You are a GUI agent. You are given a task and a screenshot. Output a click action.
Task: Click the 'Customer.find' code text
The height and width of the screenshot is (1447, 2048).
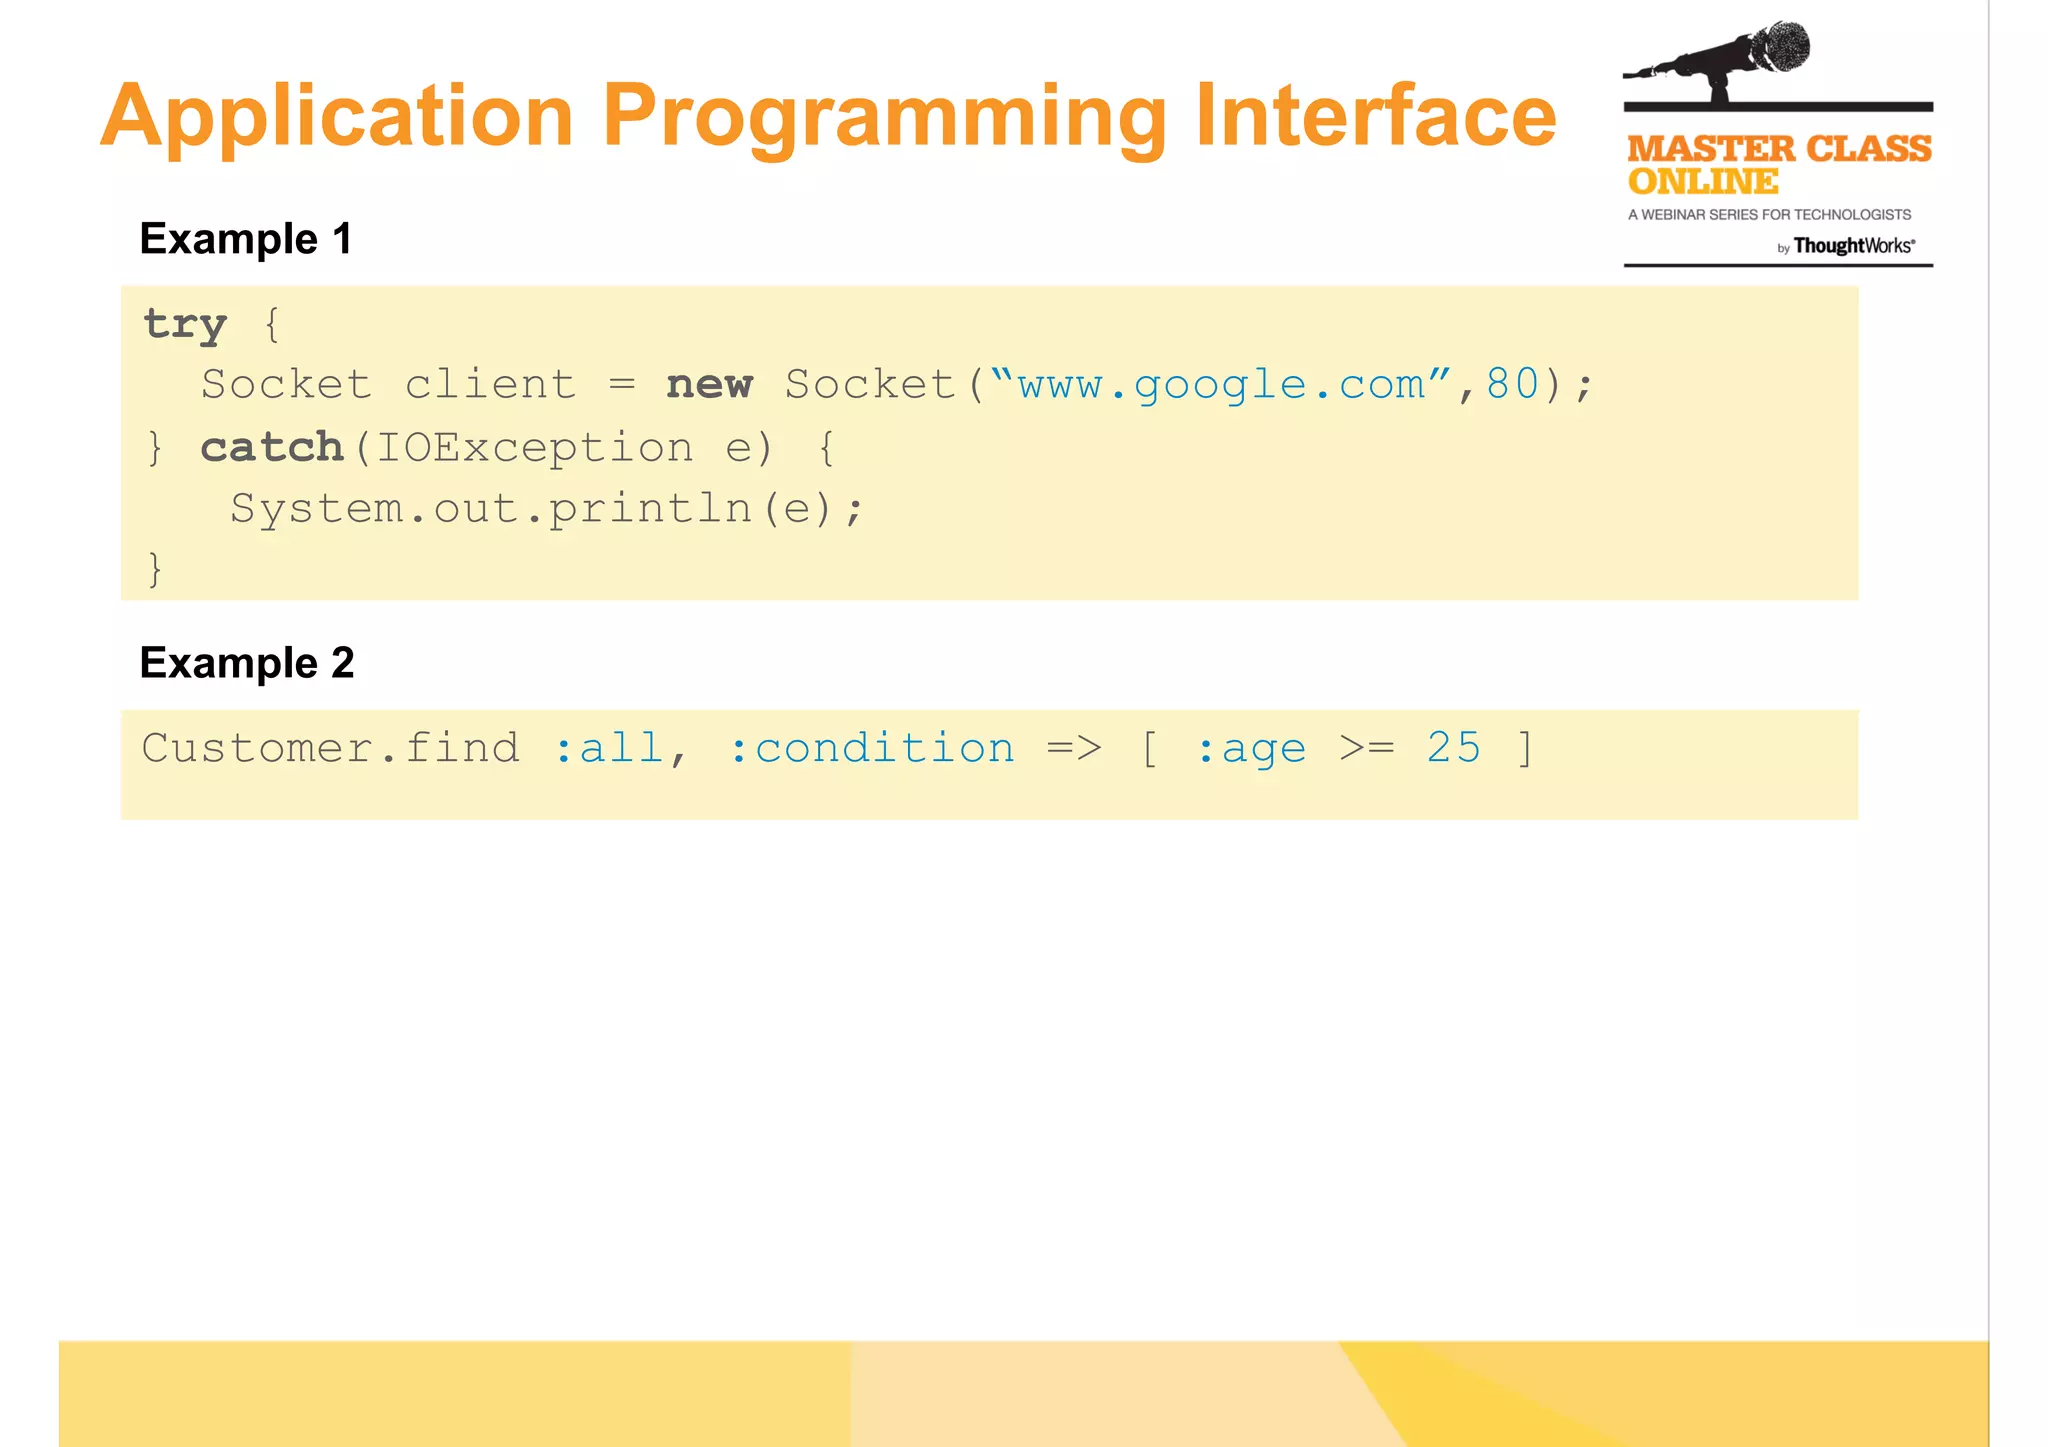click(x=331, y=749)
